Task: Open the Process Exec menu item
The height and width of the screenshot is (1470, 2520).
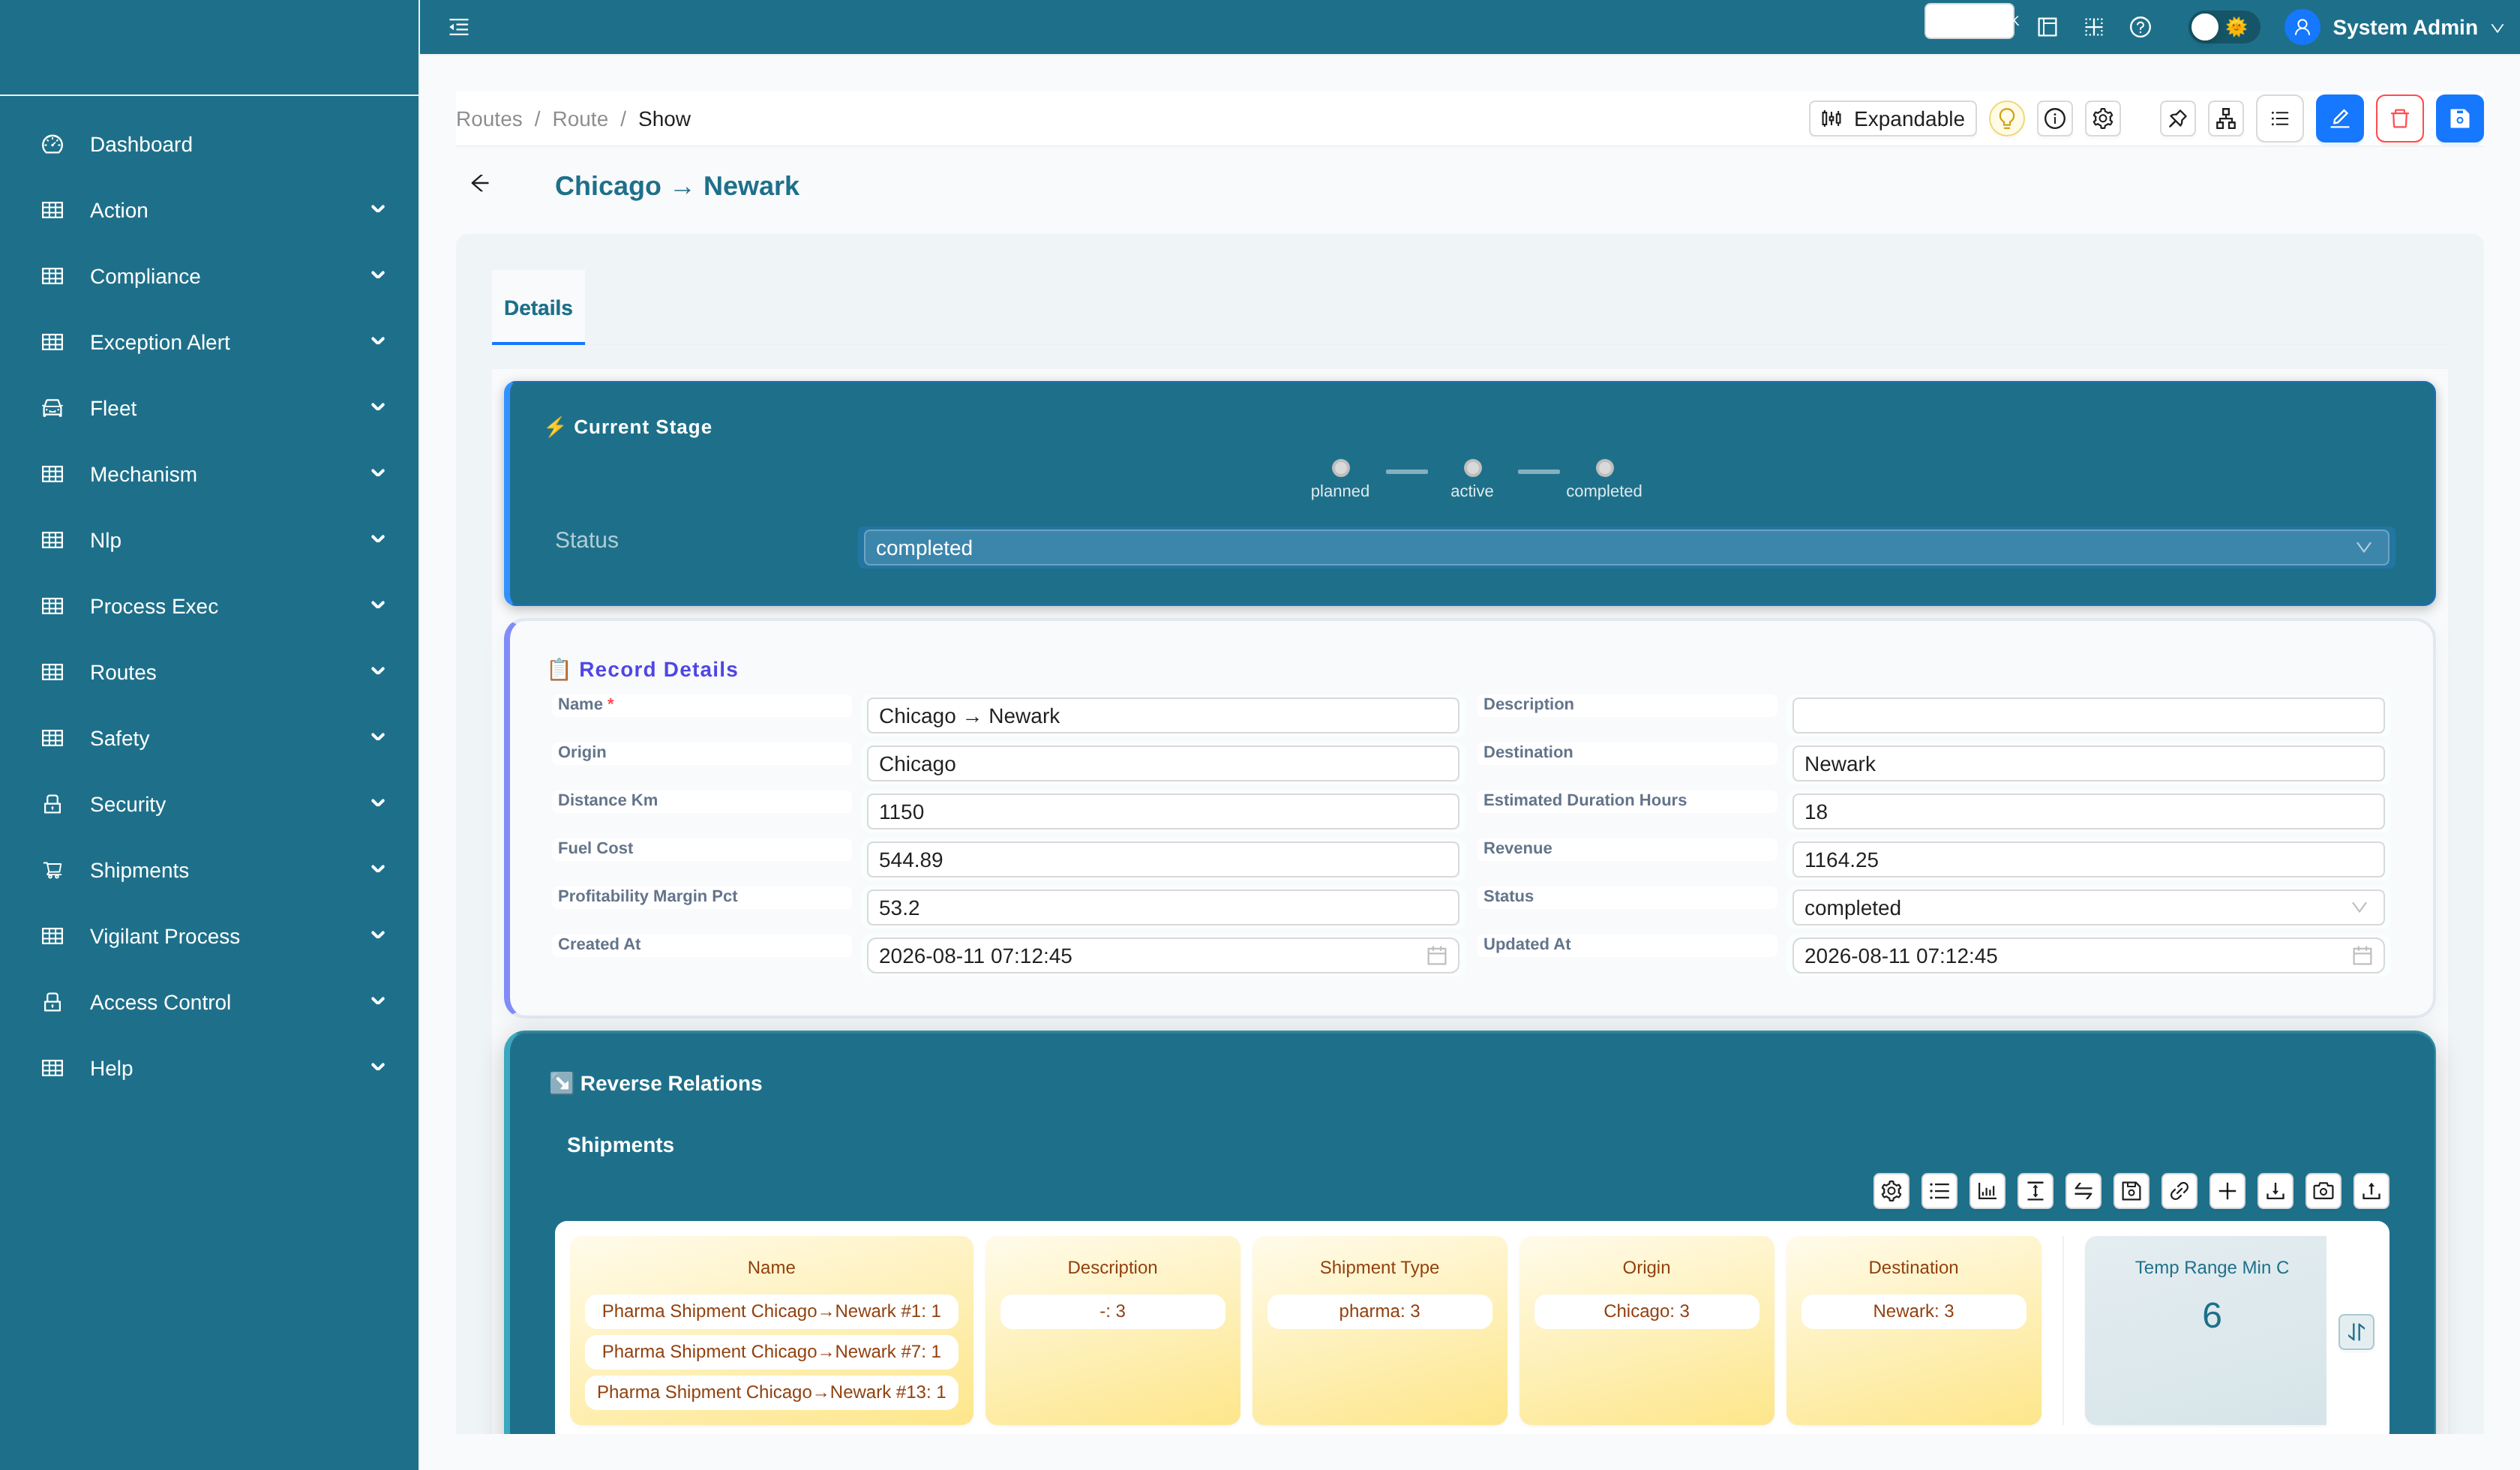Action: click(209, 606)
